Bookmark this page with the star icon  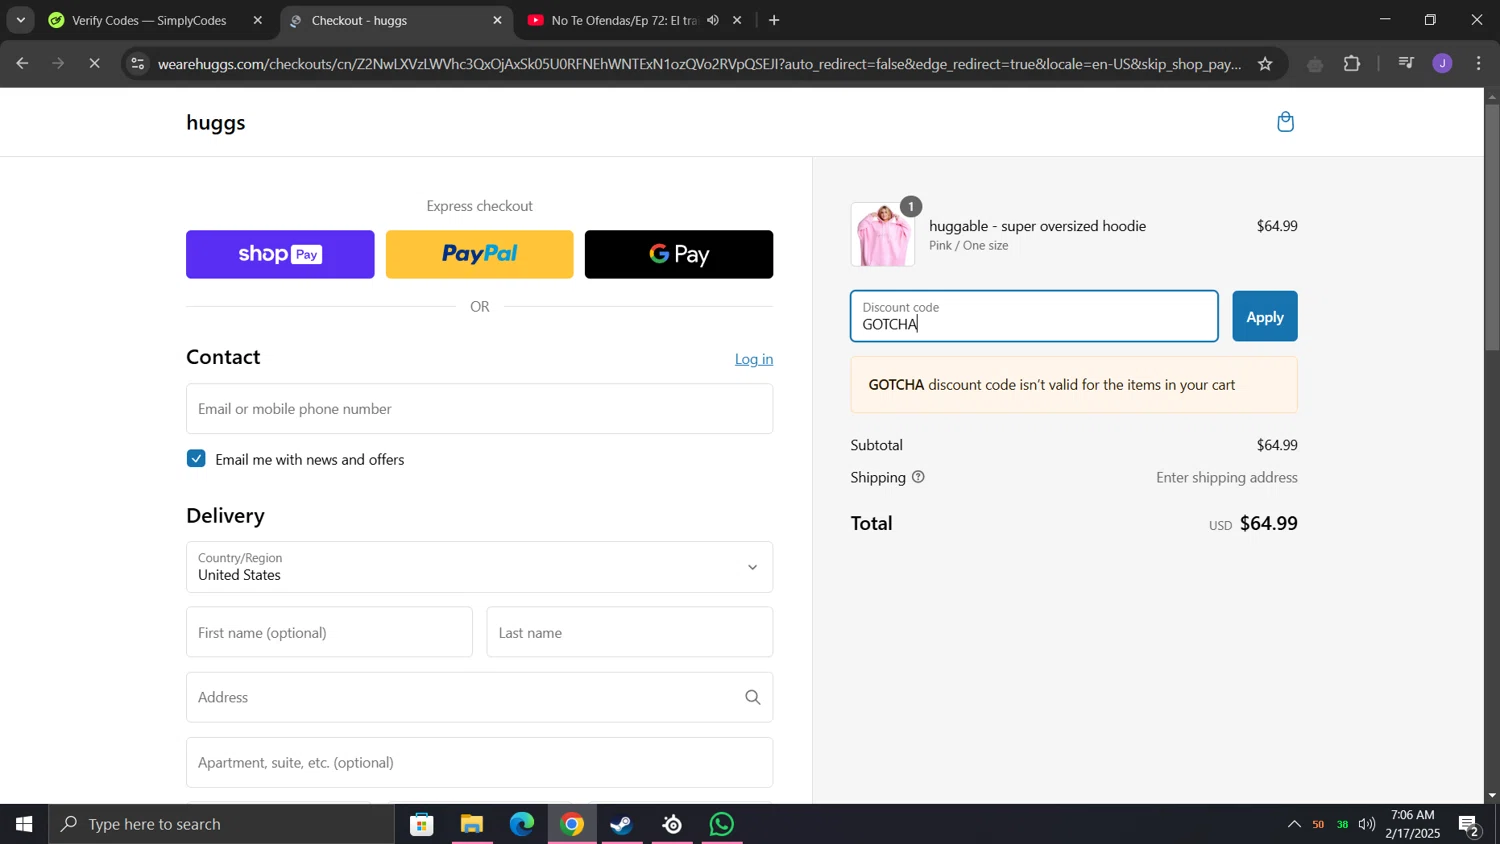point(1265,64)
